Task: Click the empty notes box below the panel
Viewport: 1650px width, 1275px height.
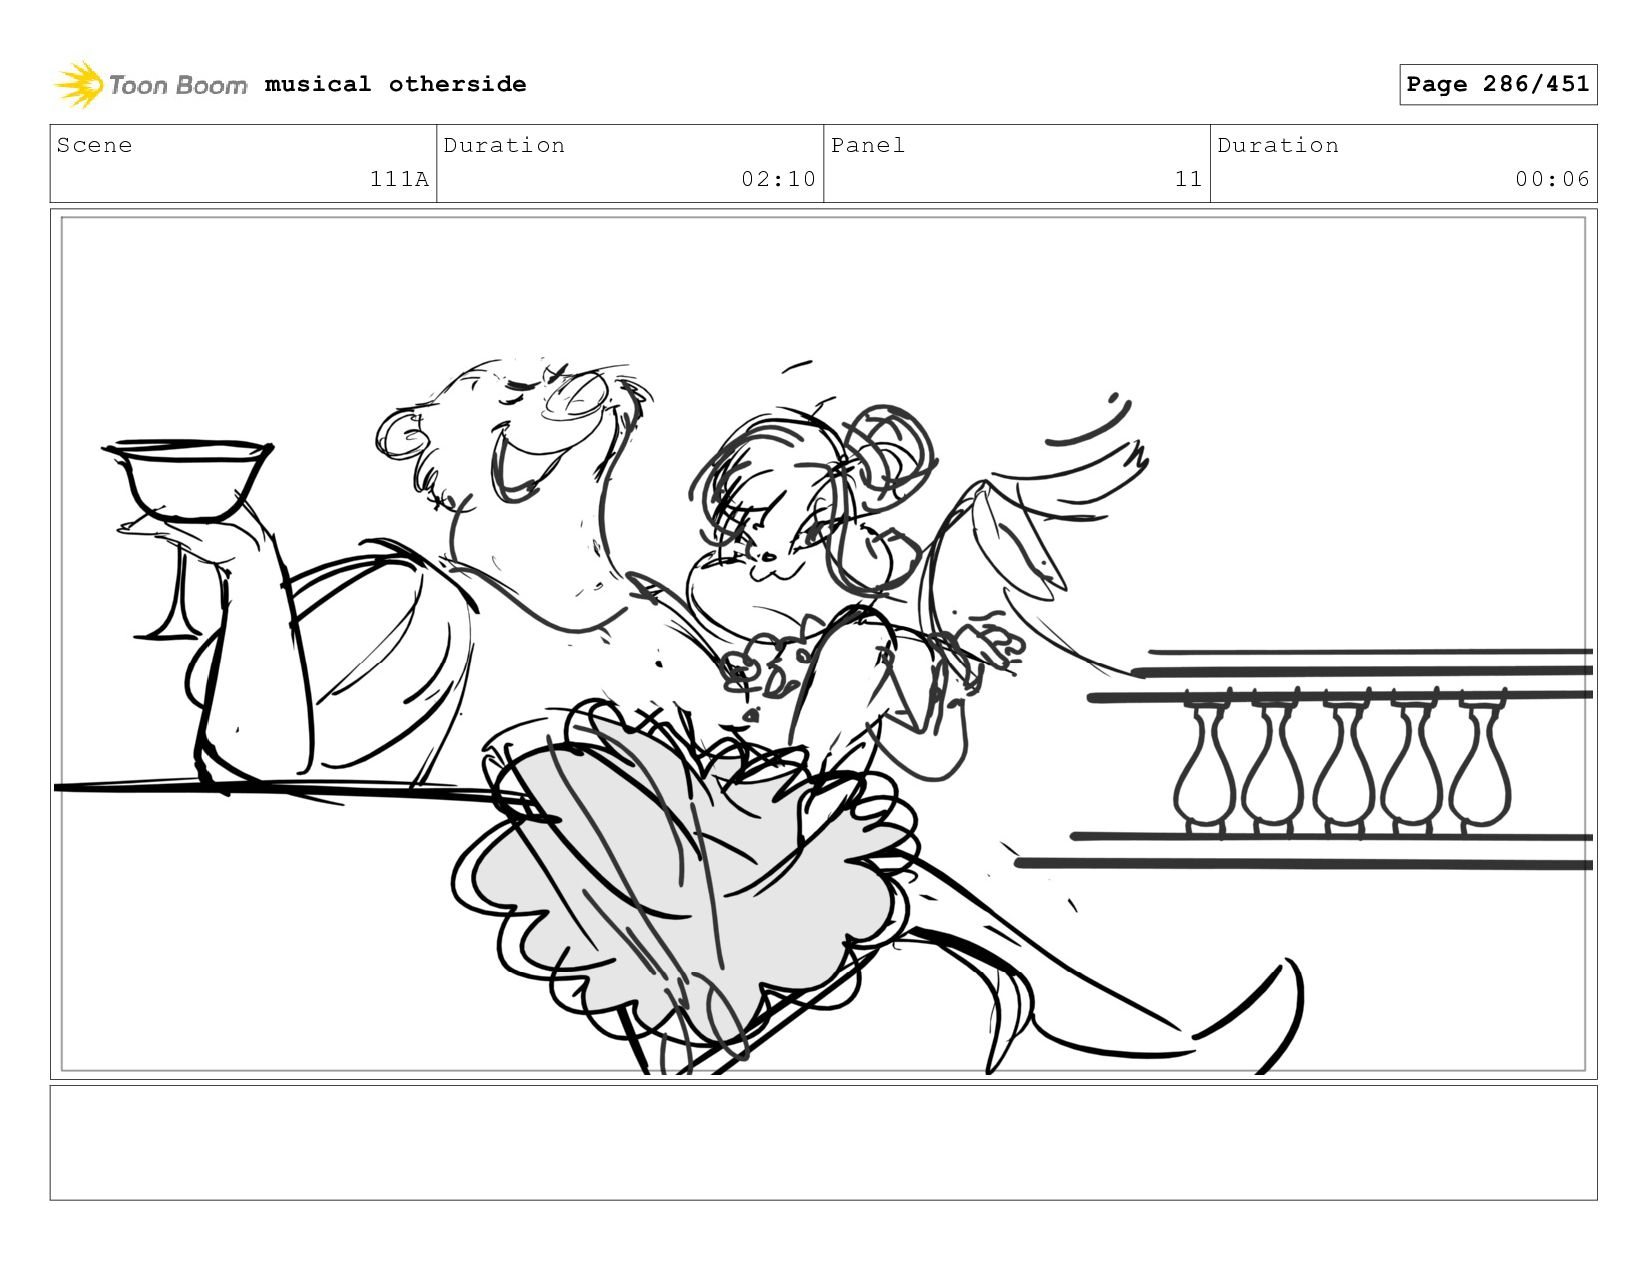Action: [823, 1142]
